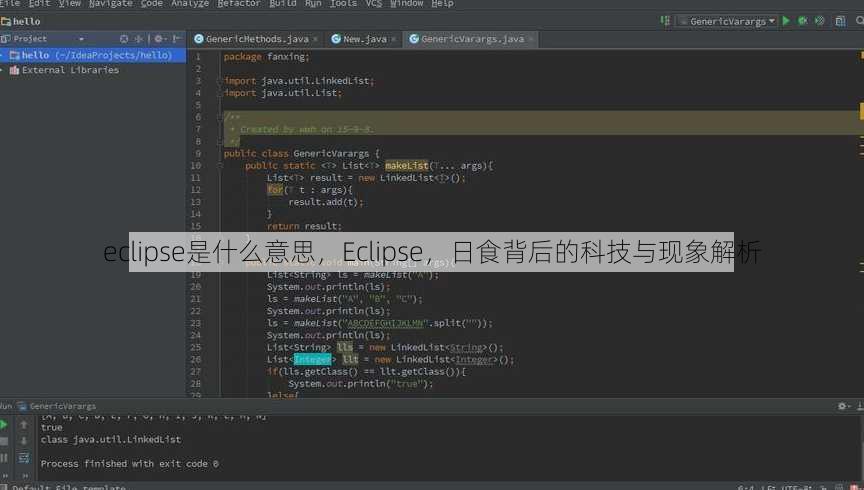Switch to the New.java tab
The height and width of the screenshot is (490, 864).
tap(365, 39)
